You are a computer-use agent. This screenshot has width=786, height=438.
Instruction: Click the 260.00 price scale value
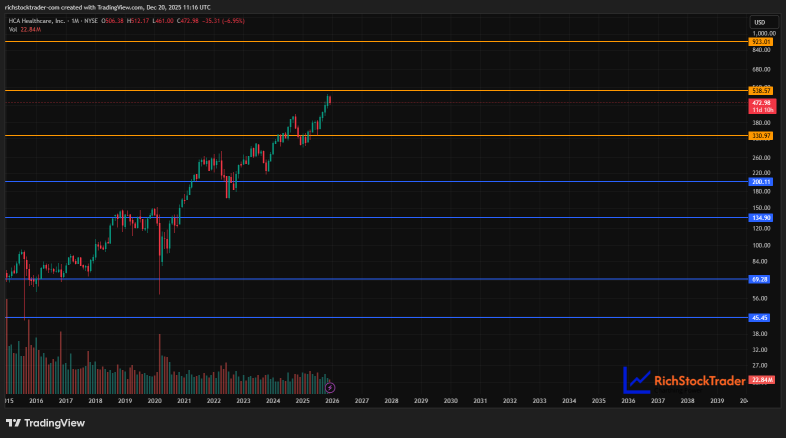coord(761,158)
